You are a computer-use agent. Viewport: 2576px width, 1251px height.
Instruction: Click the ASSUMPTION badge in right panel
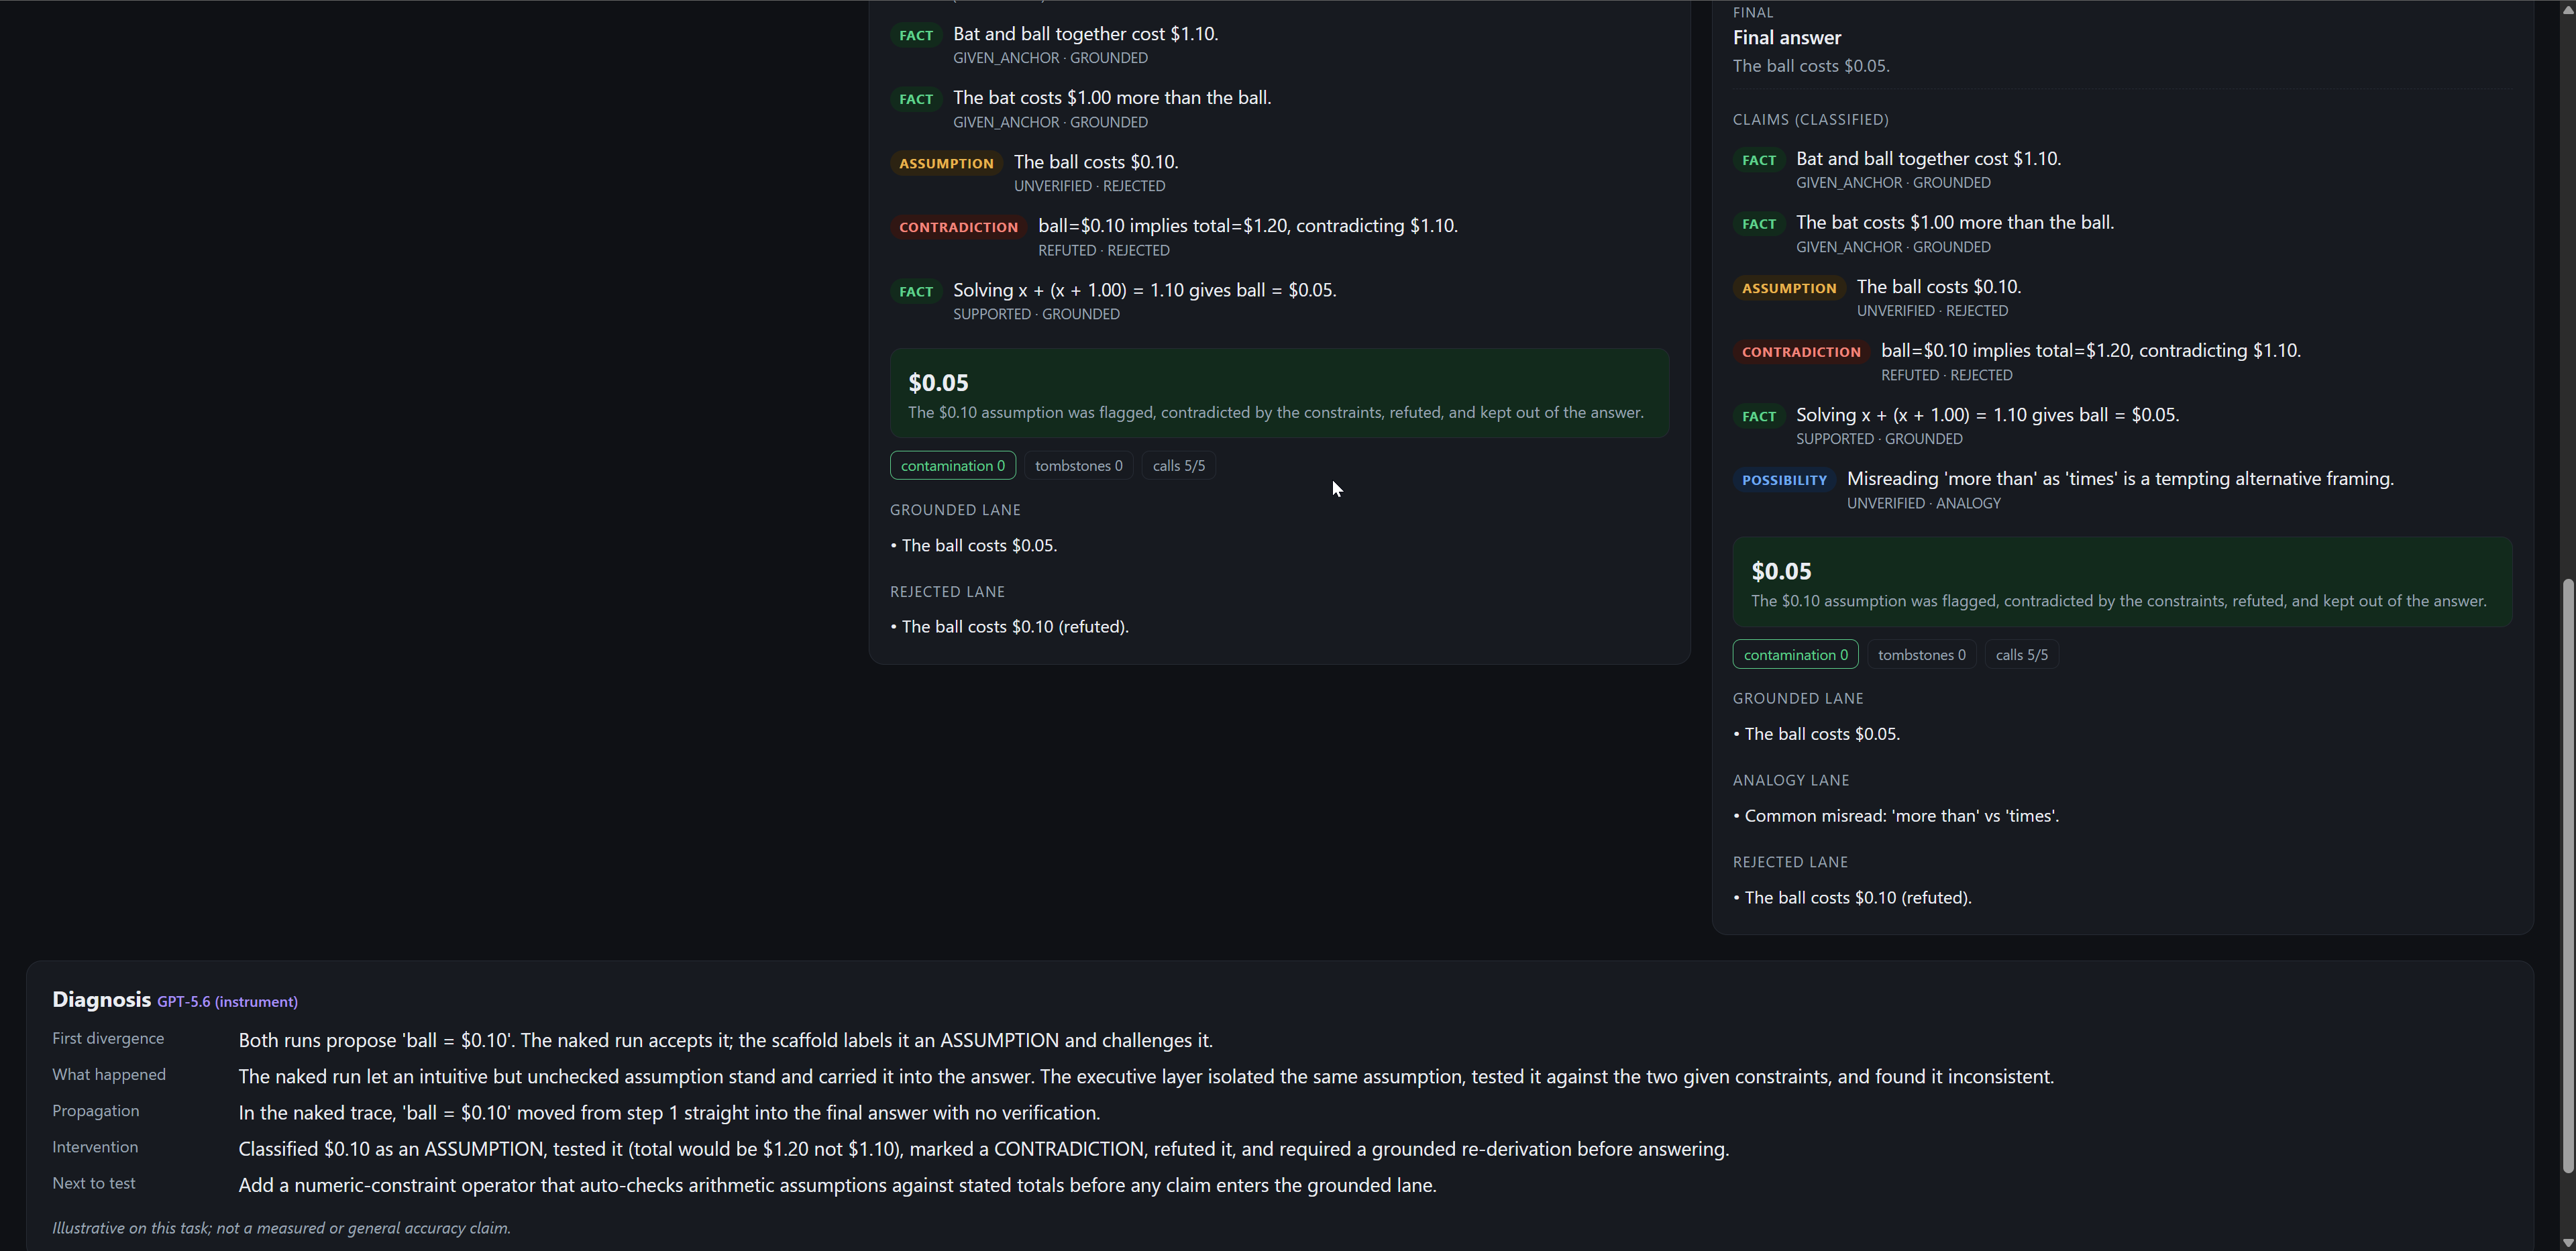[1789, 288]
